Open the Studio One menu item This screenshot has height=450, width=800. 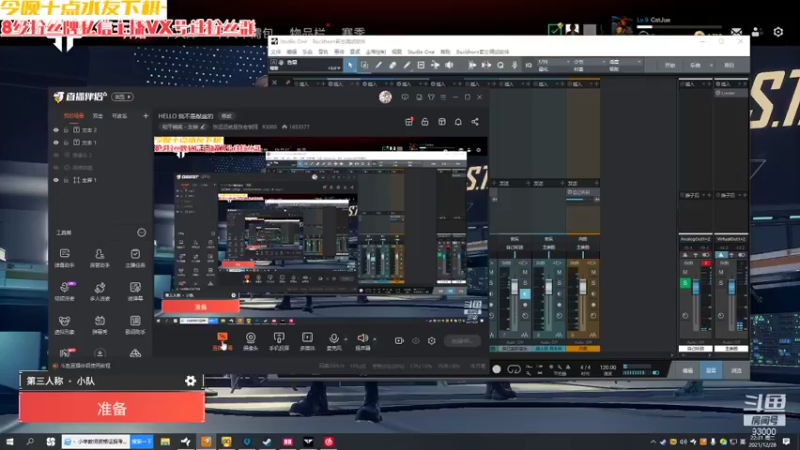(421, 52)
